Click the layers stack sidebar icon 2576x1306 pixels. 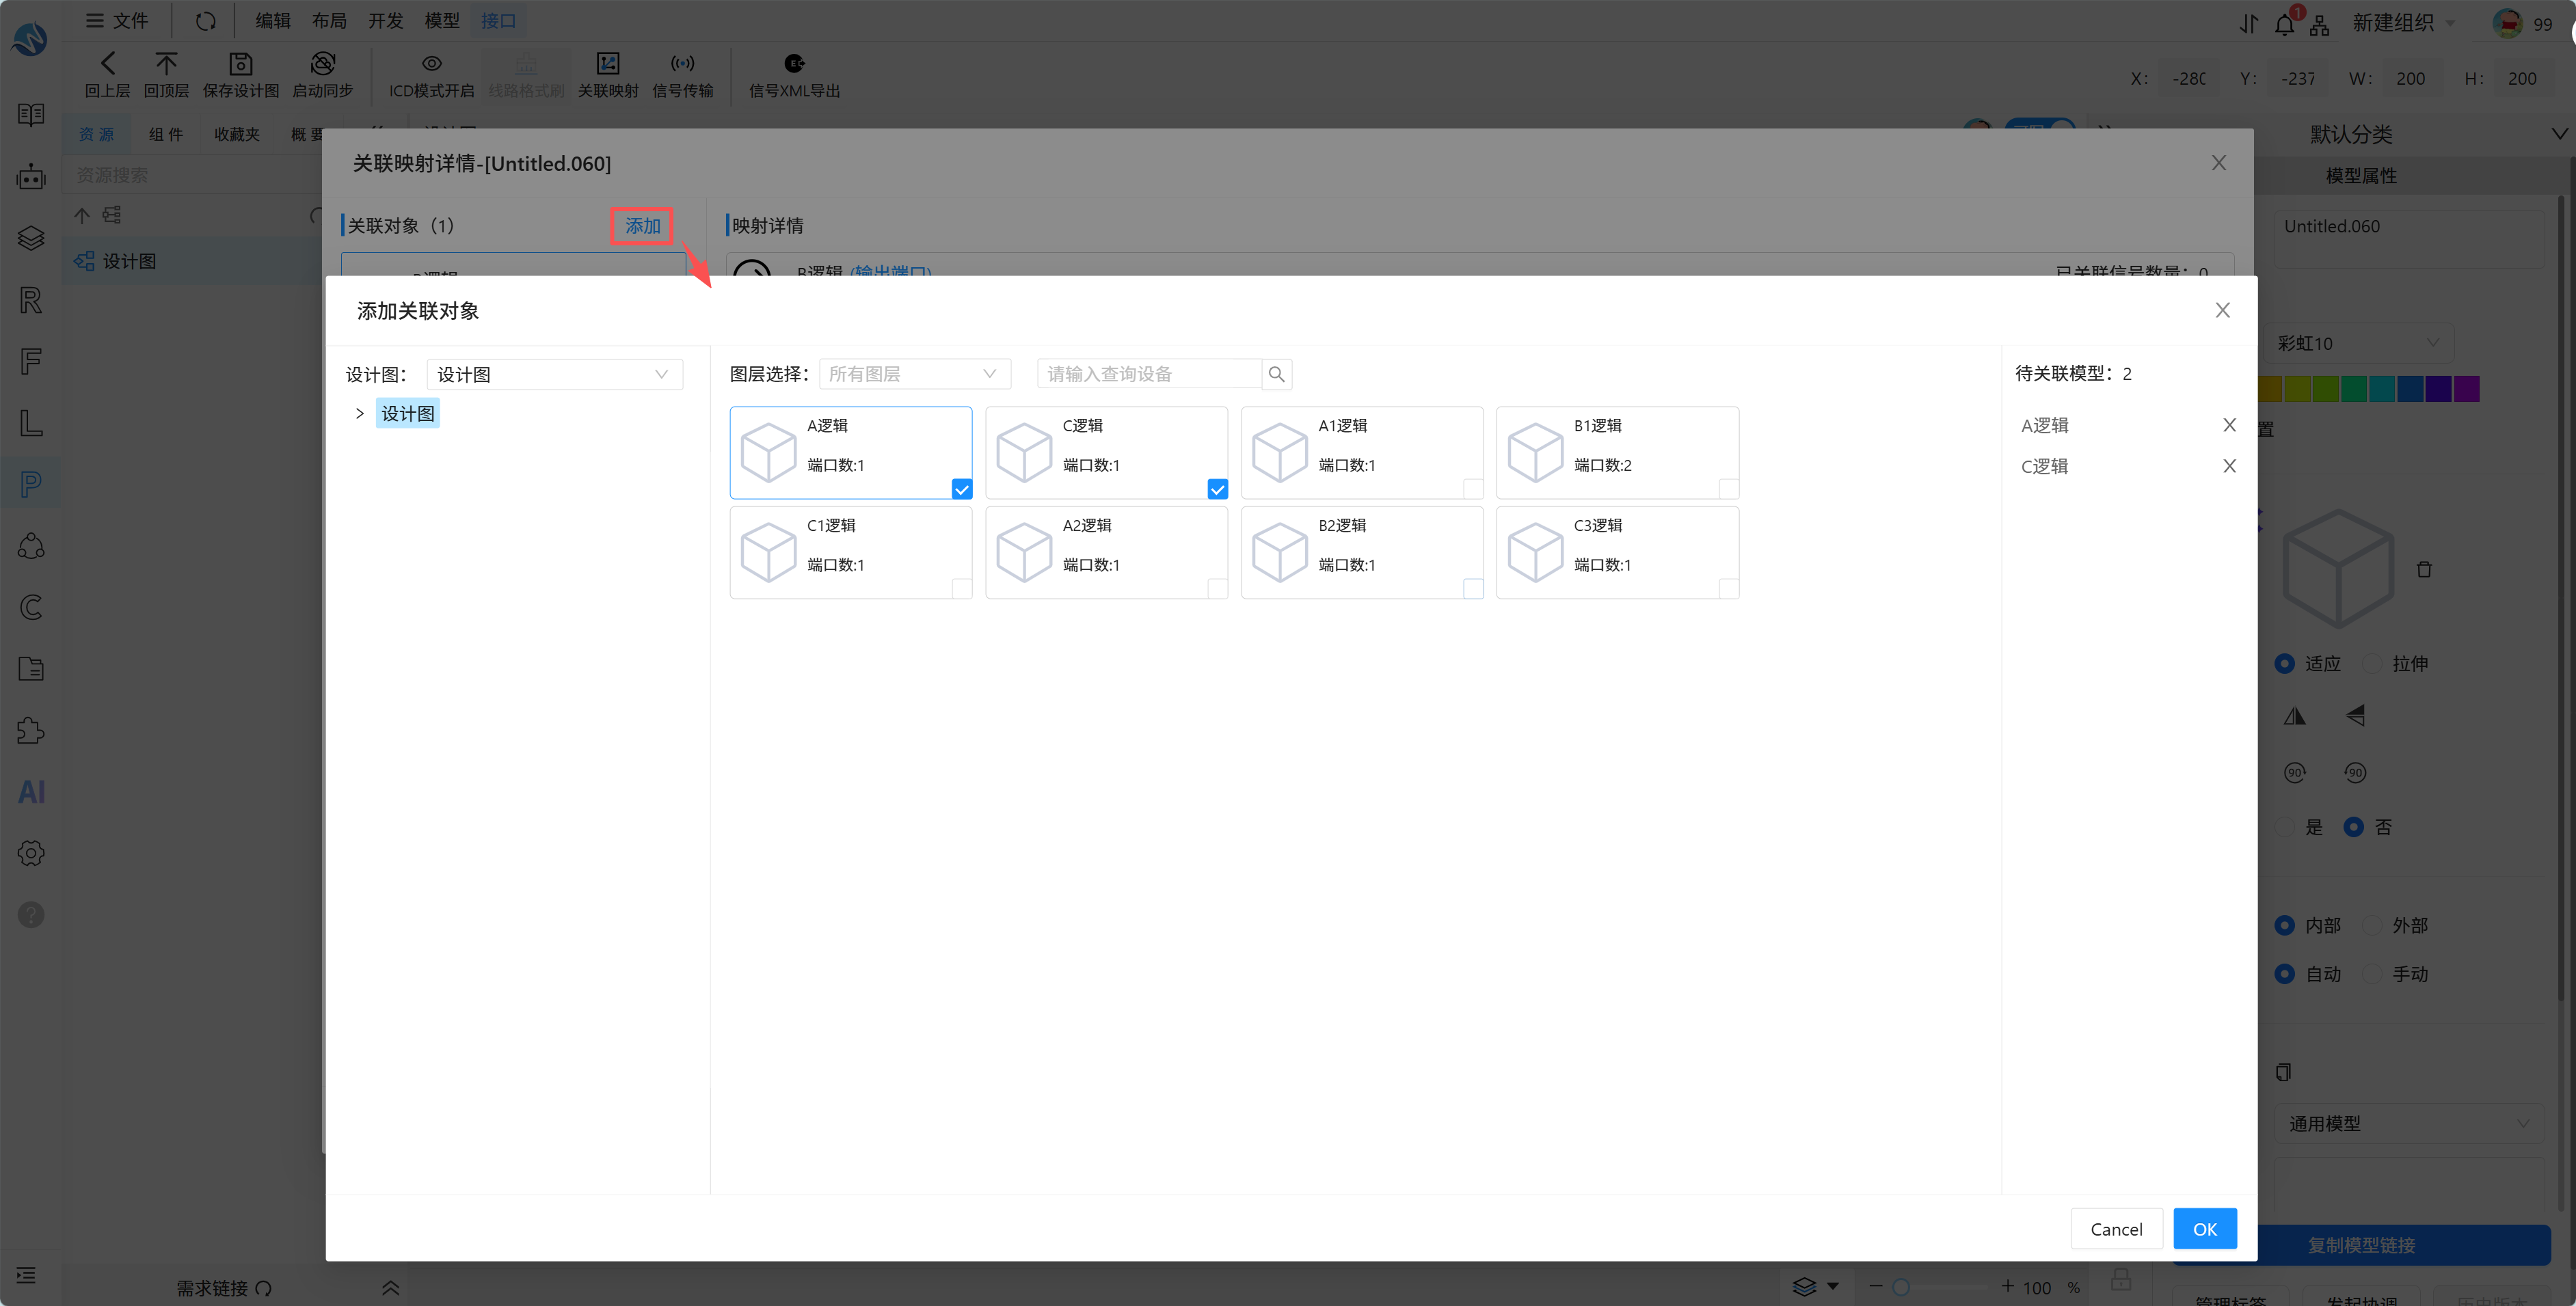point(31,238)
